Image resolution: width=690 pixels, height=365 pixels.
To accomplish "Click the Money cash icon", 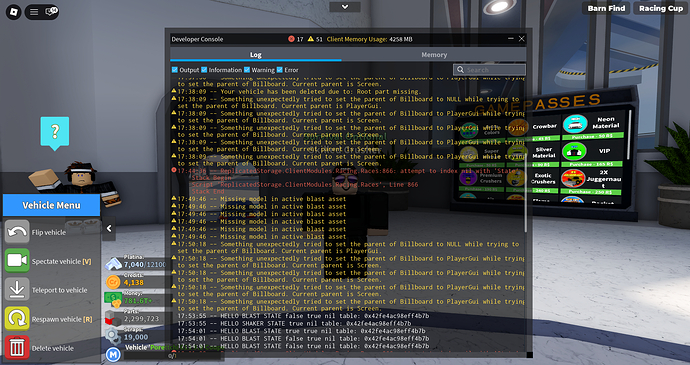I will (x=114, y=299).
